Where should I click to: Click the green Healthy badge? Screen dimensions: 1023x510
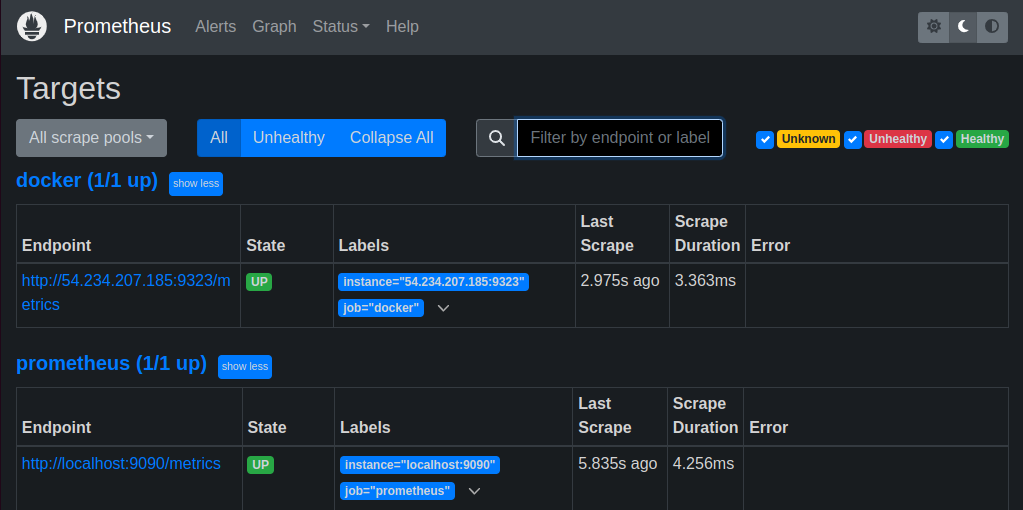coord(982,139)
